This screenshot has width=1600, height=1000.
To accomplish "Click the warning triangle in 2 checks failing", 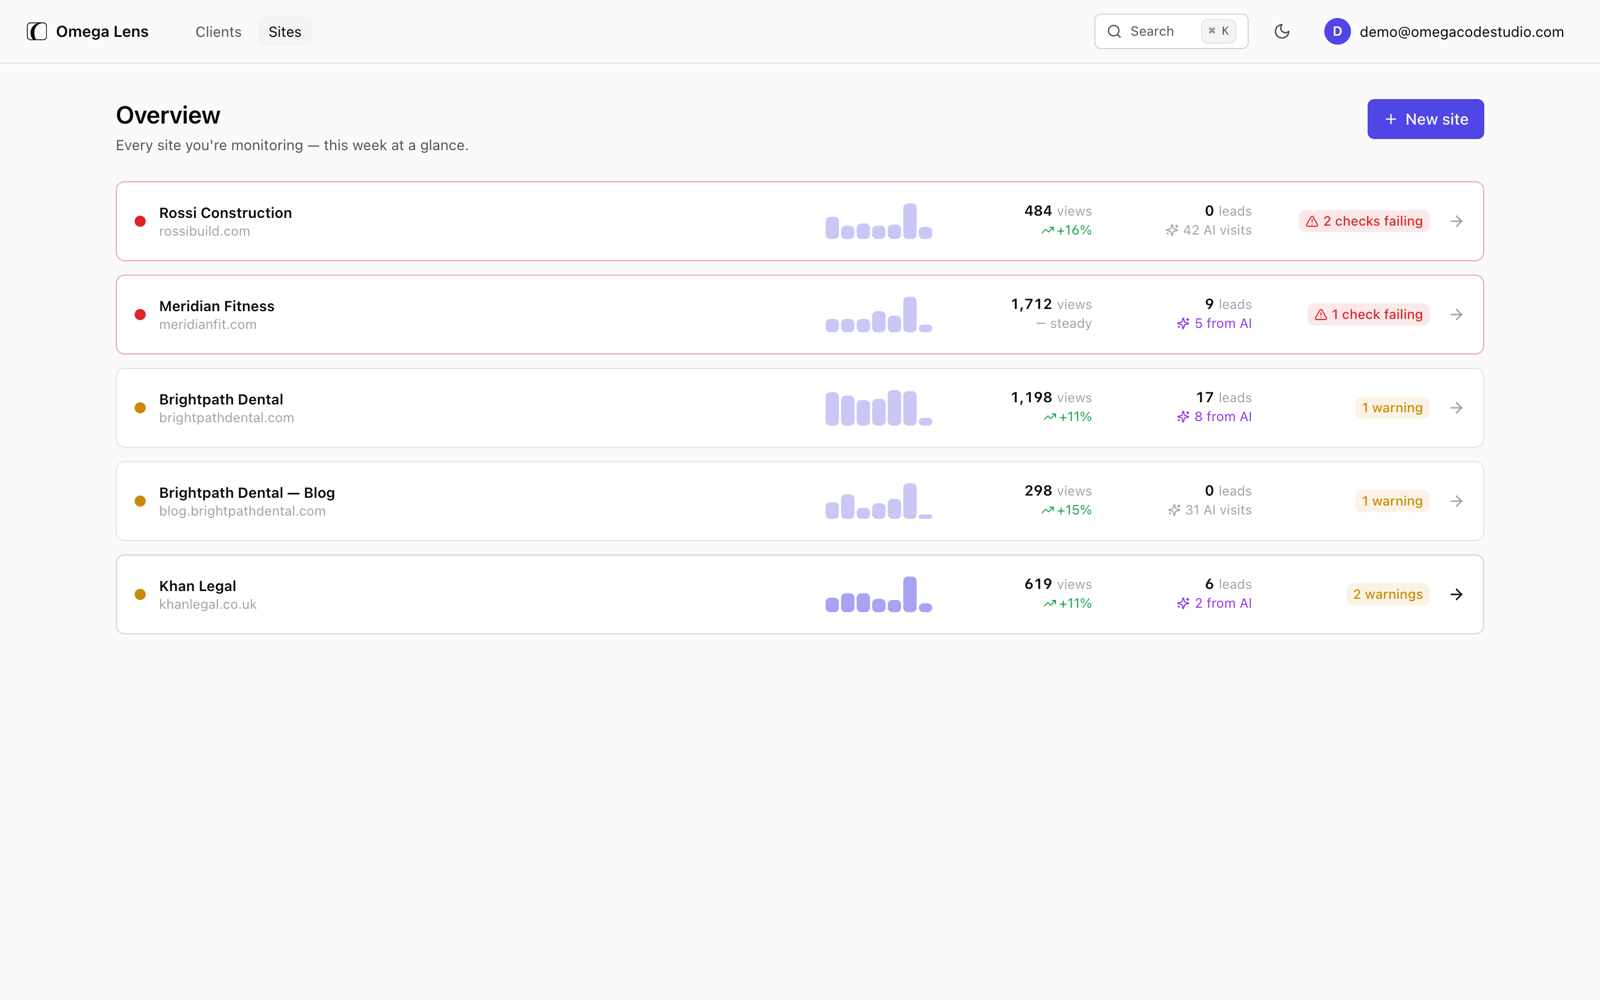I will 1312,221.
